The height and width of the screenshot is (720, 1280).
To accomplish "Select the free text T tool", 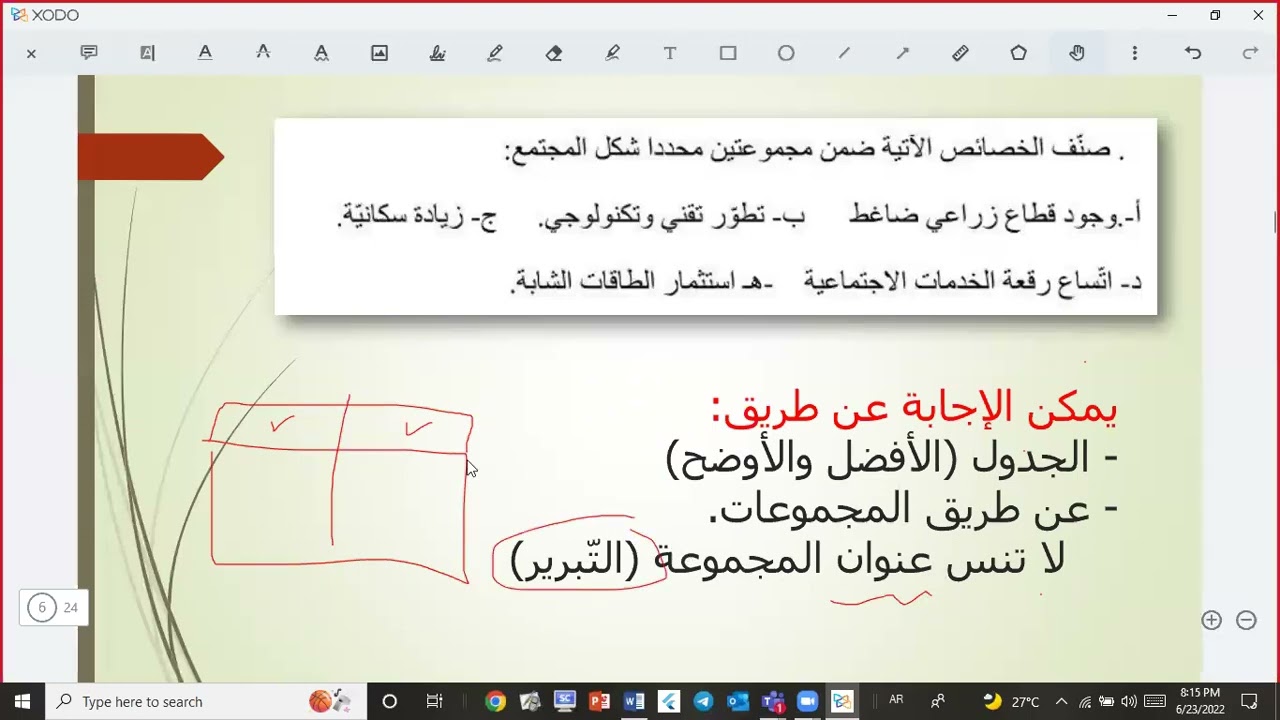I will point(670,53).
